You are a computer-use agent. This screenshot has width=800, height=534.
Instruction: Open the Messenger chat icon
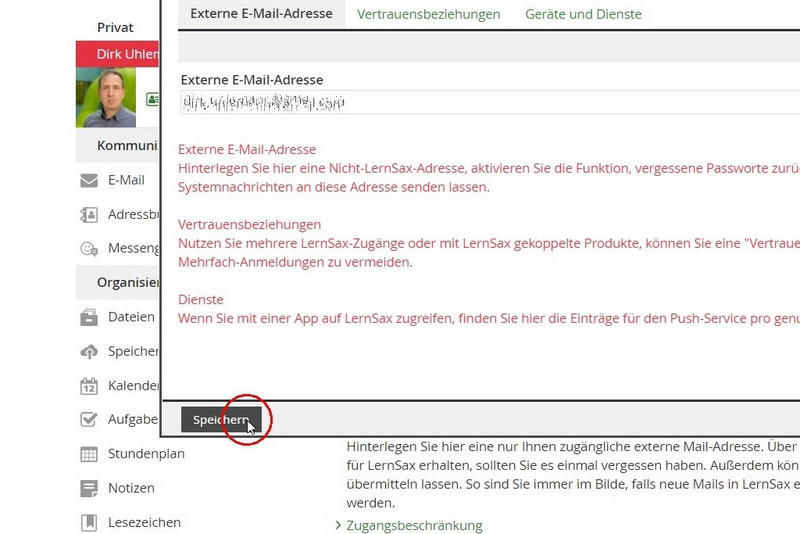point(89,249)
